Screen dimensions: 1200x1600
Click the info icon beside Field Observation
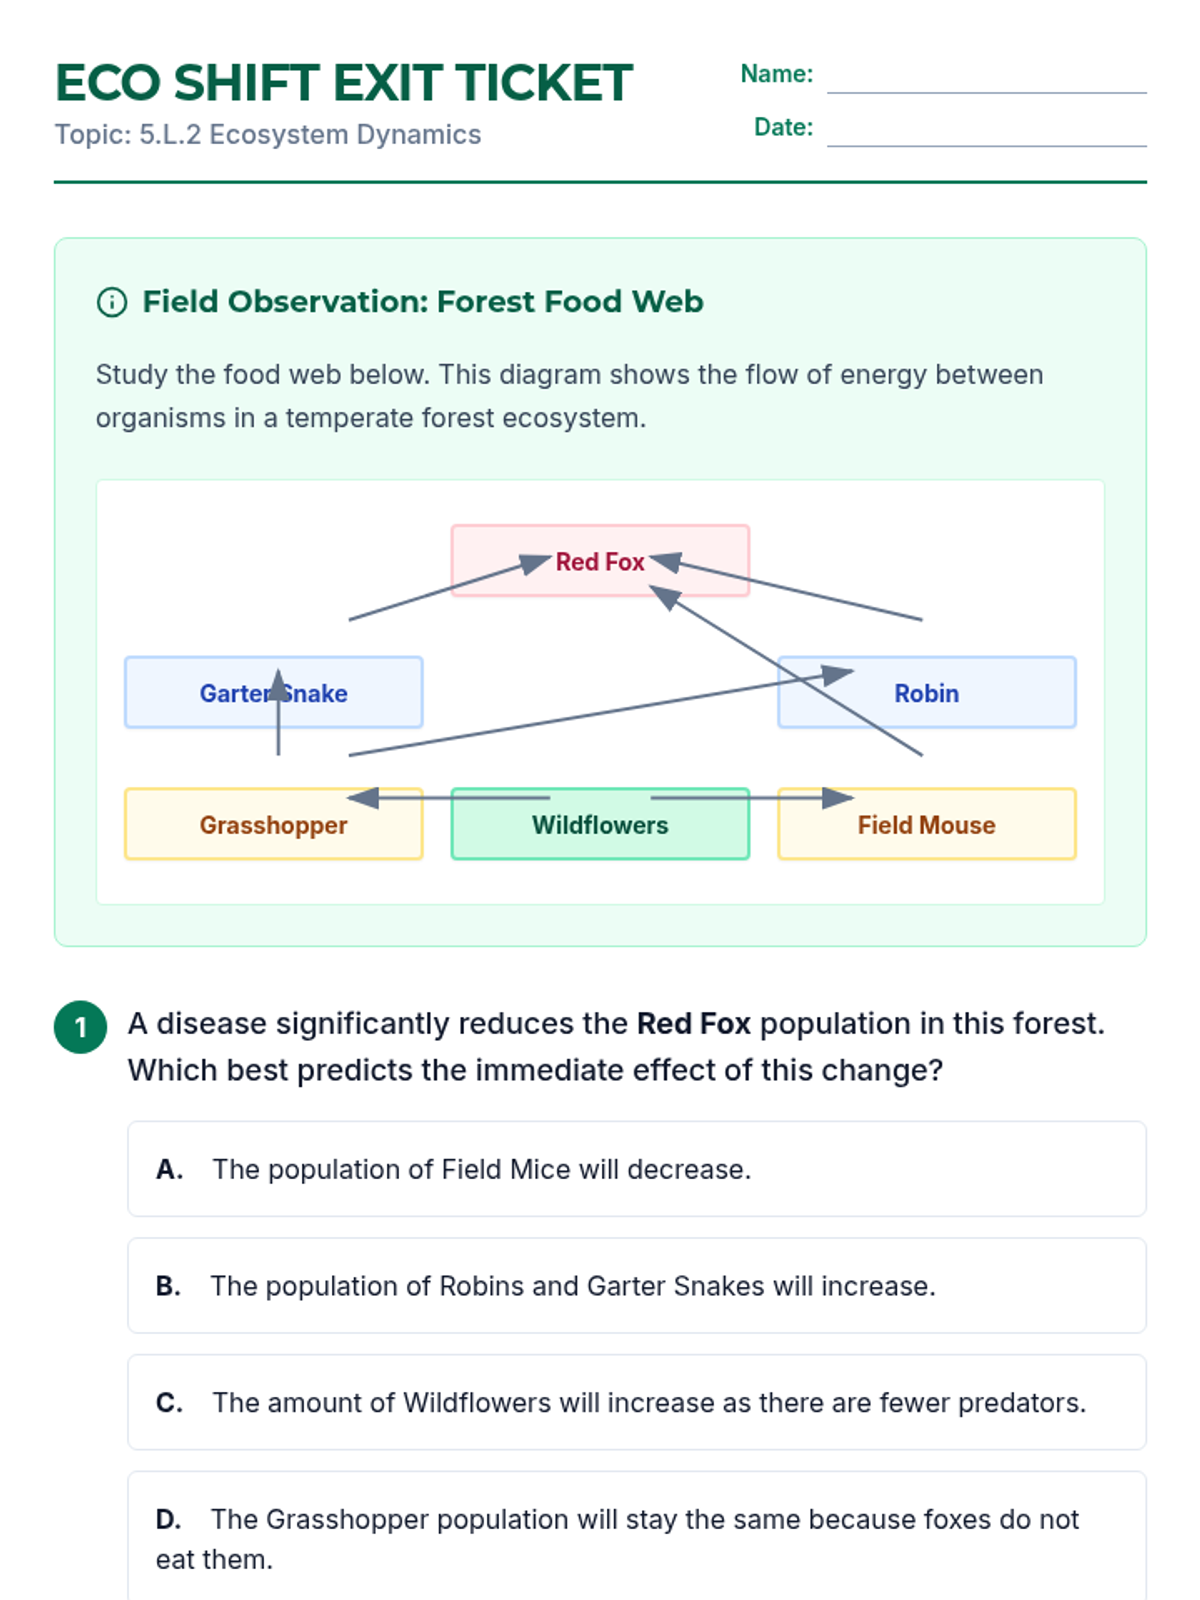click(111, 302)
